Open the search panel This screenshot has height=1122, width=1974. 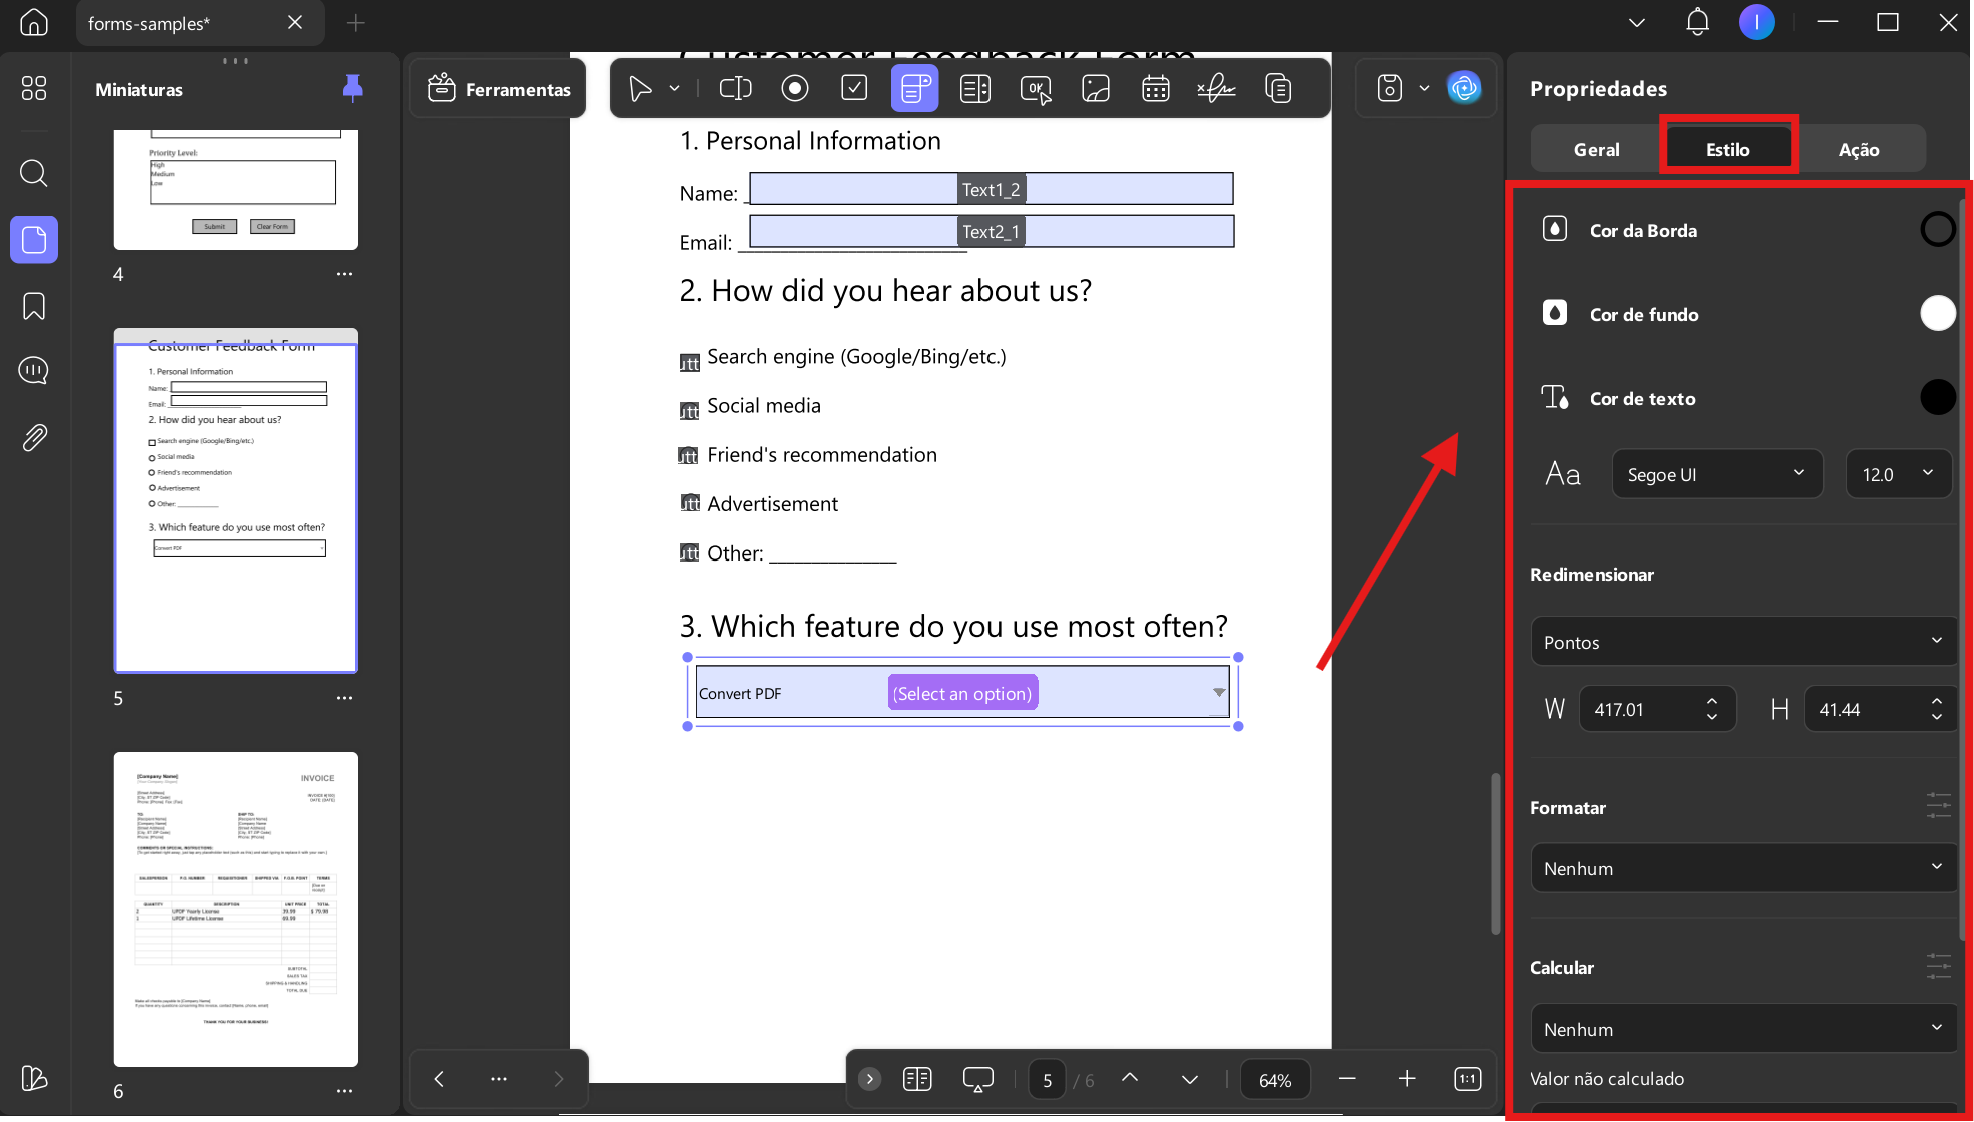34,173
